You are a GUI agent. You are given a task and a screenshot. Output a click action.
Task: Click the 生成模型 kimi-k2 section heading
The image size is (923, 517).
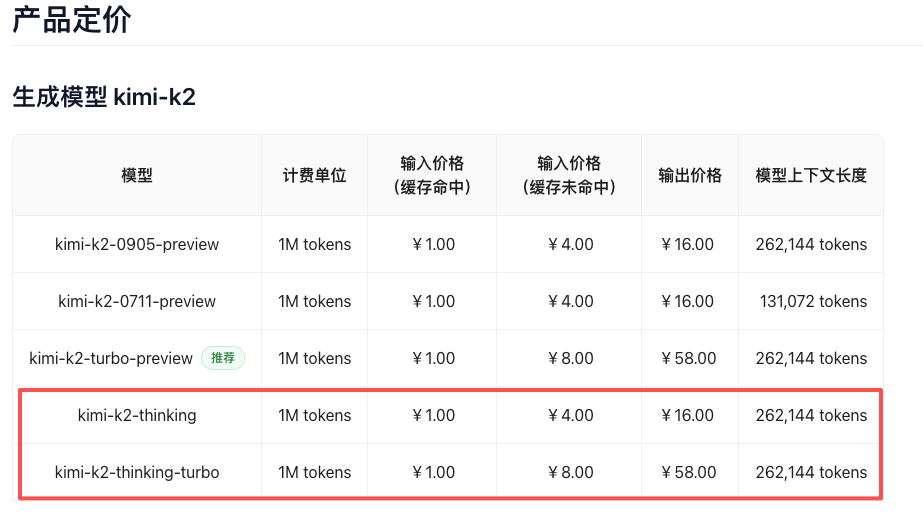coord(104,97)
